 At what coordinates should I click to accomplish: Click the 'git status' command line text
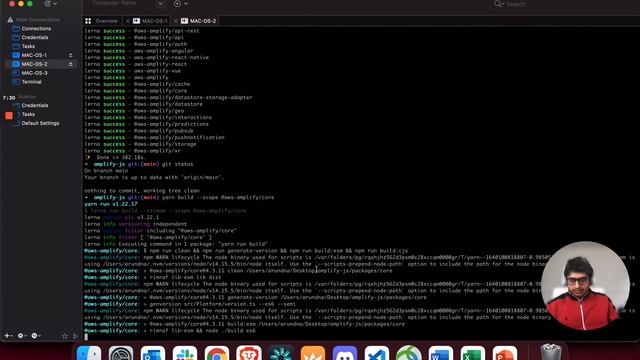point(177,164)
